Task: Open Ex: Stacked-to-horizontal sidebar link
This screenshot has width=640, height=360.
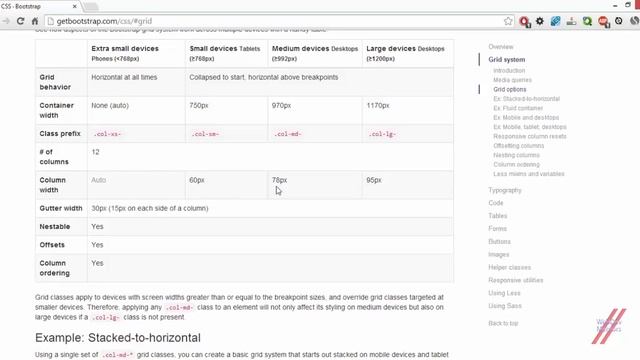Action: pyautogui.click(x=527, y=99)
